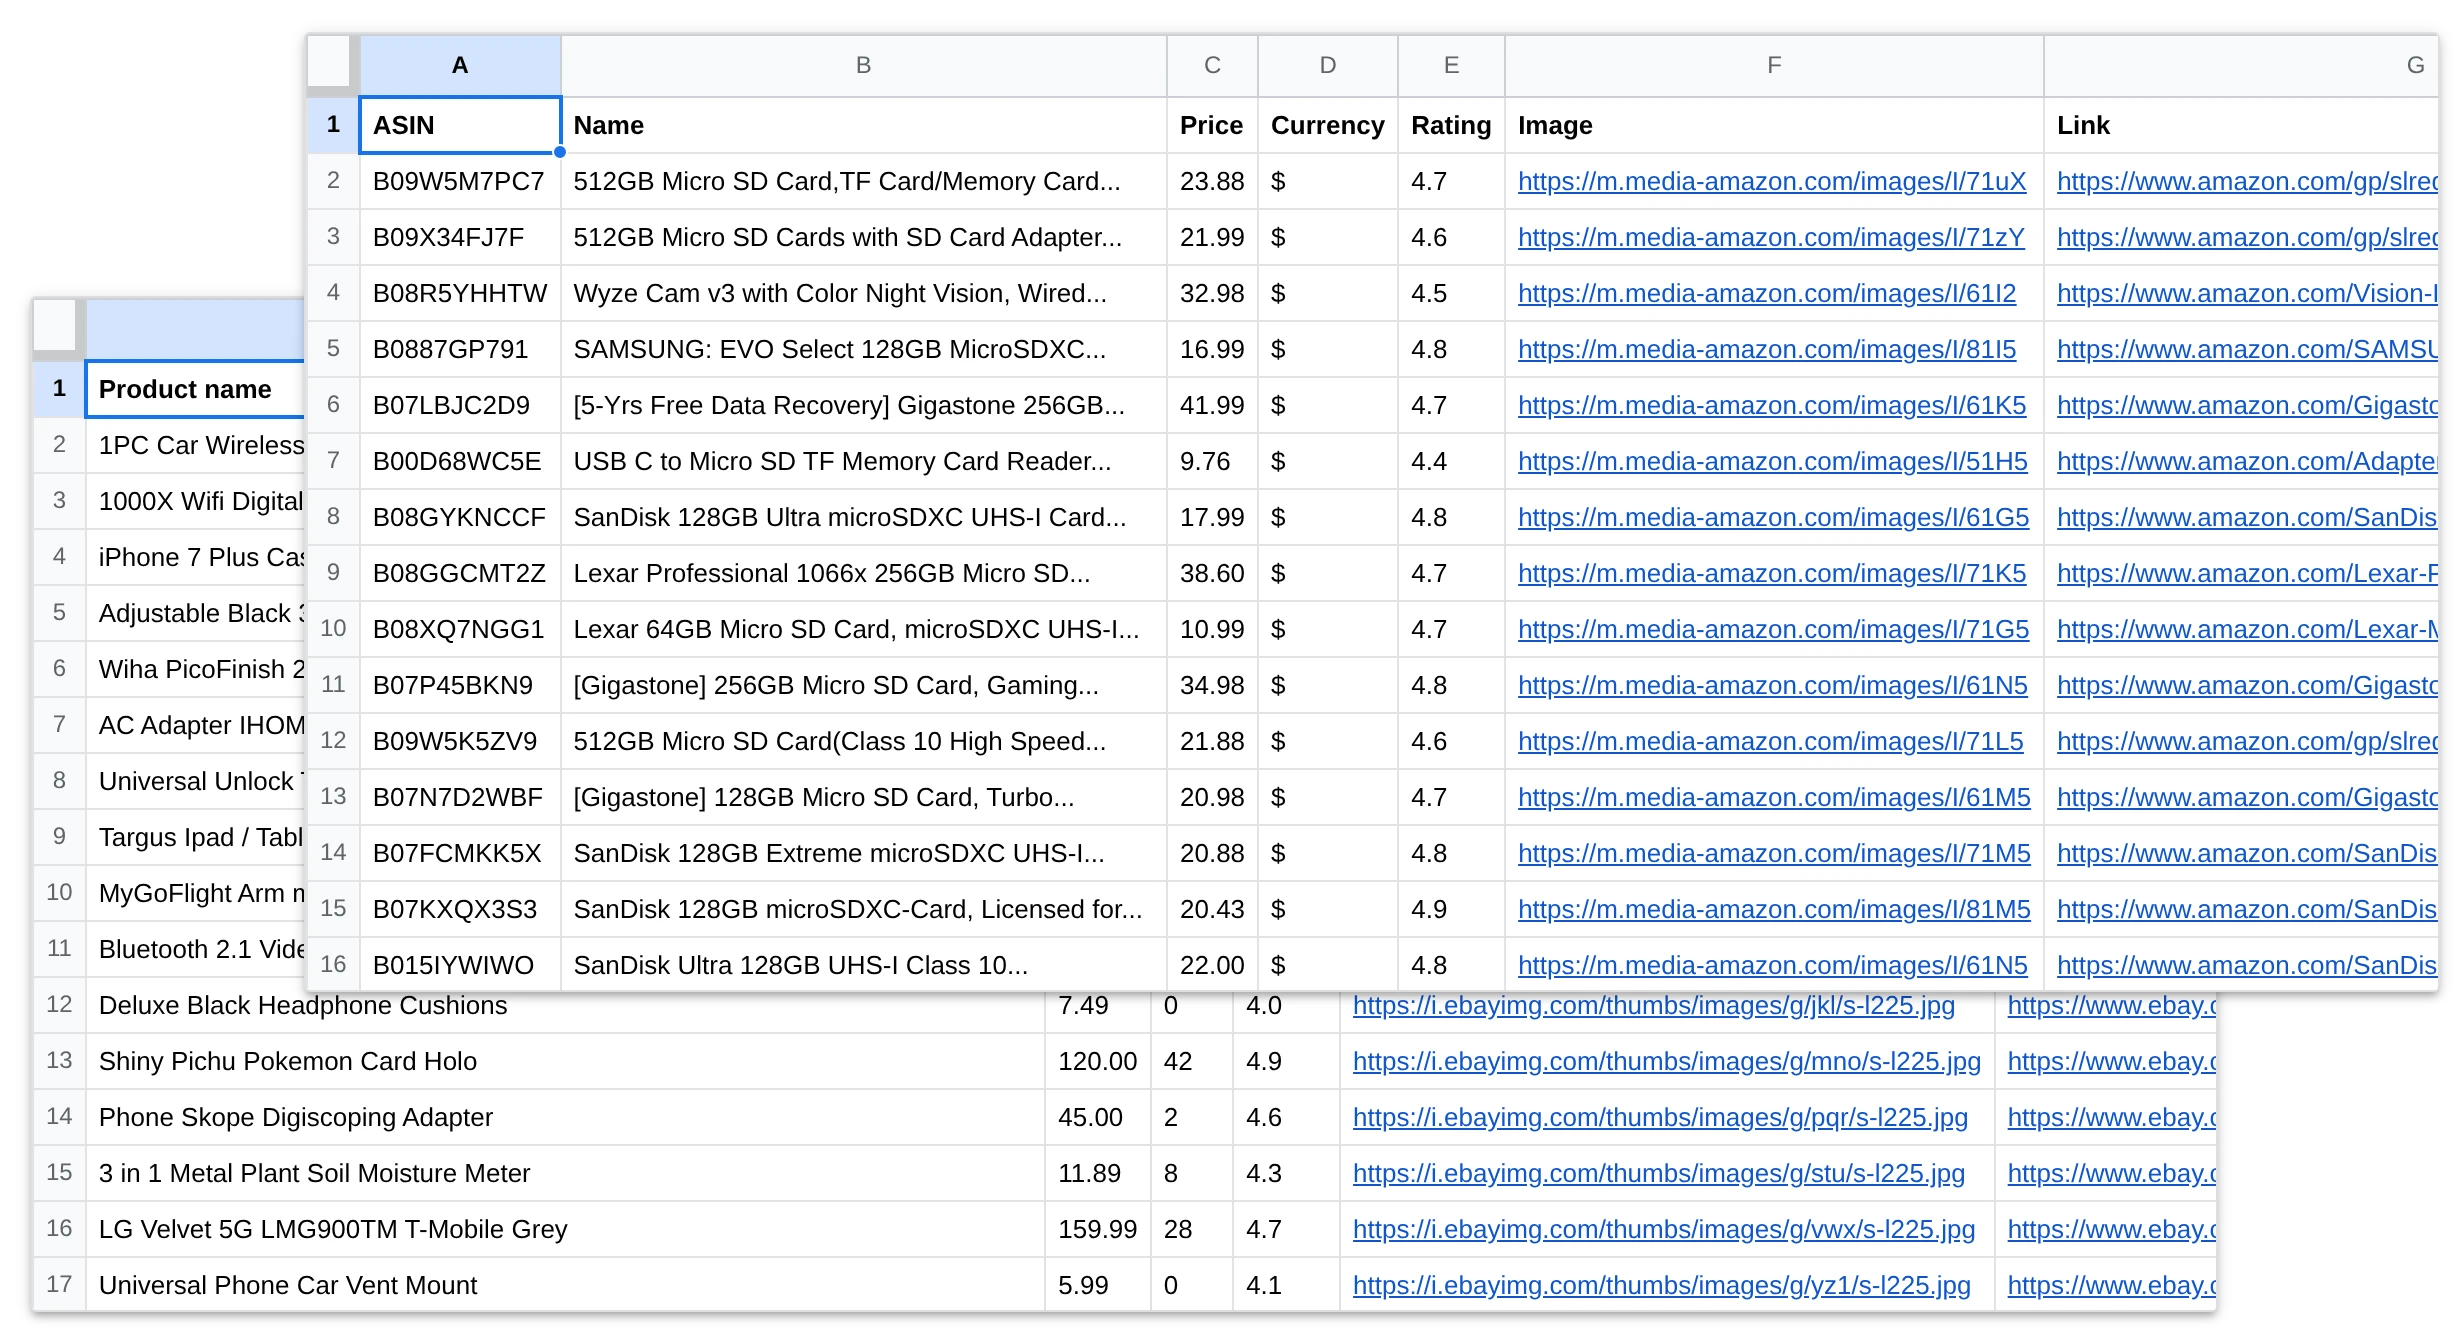Select row 17 header in eBay sheet
The width and height of the screenshot is (2464, 1340).
click(x=59, y=1285)
